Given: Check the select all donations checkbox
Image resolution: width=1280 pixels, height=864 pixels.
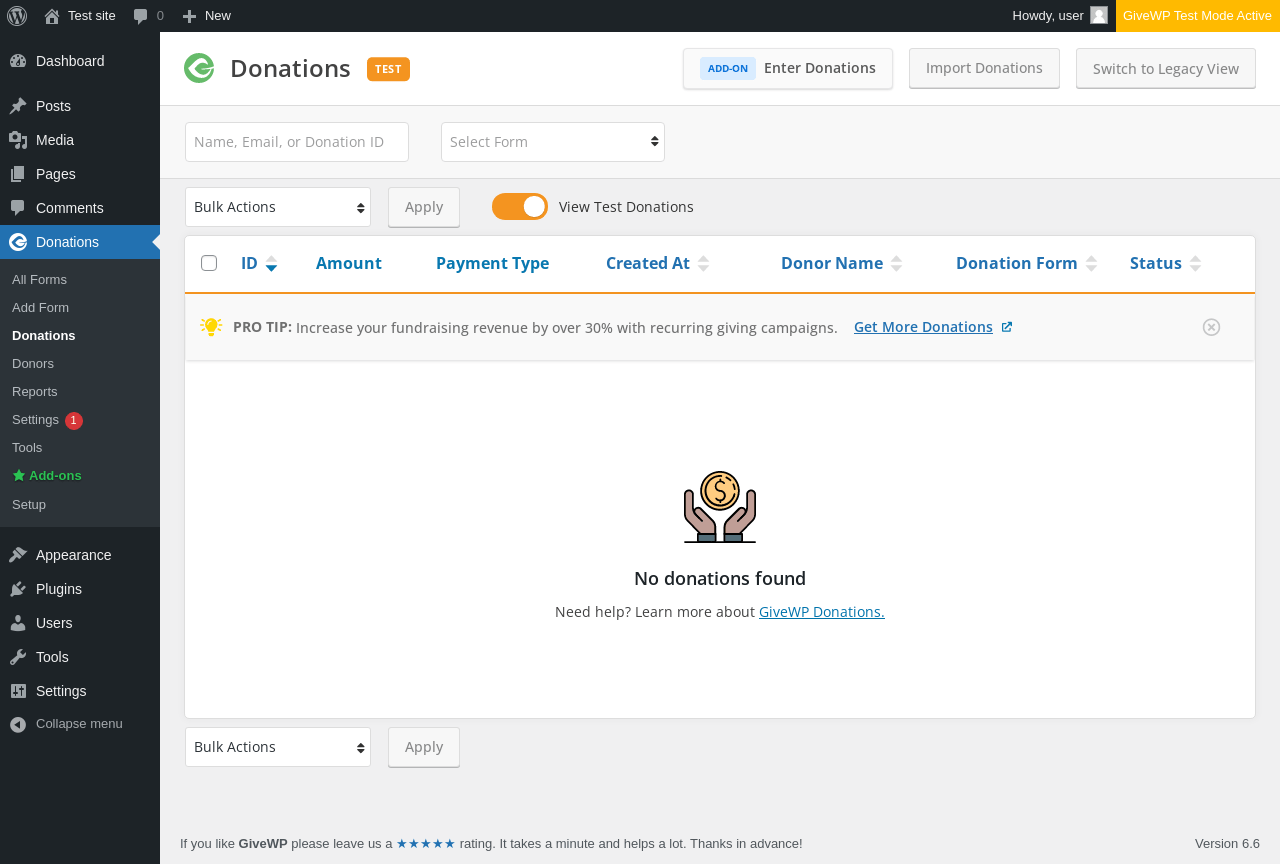Looking at the screenshot, I should [x=209, y=263].
